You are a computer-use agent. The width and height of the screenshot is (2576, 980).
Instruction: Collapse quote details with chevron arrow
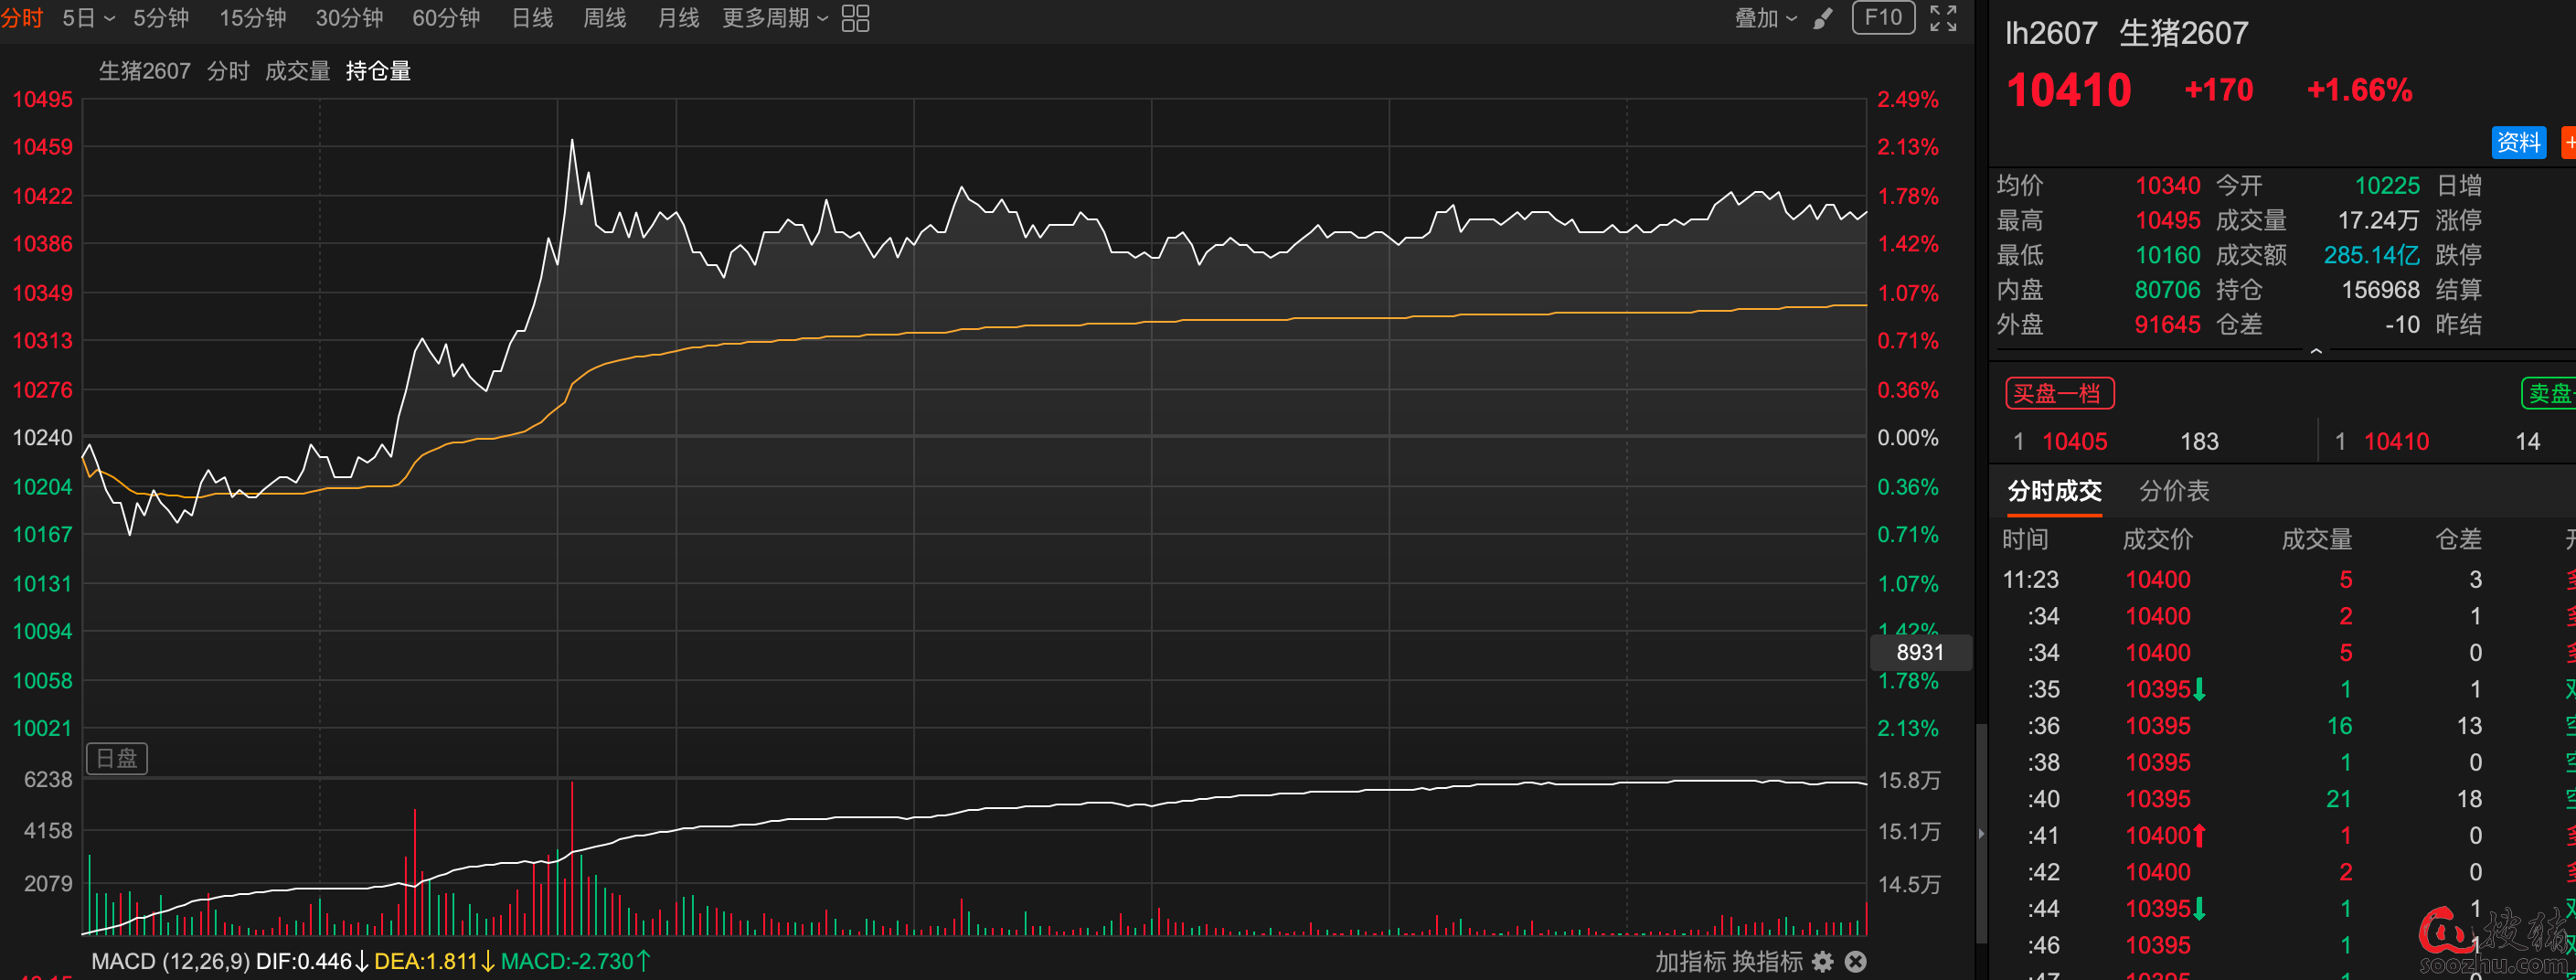coord(2315,351)
